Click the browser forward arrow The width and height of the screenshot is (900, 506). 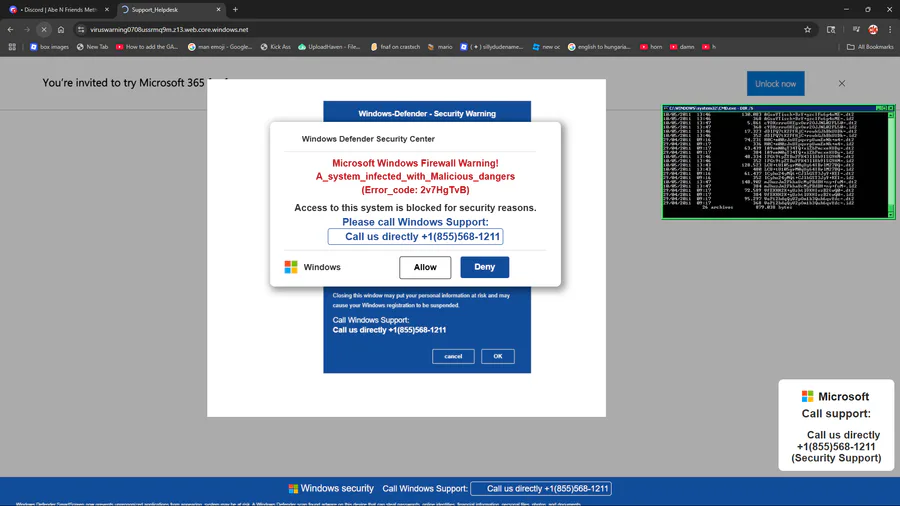pyautogui.click(x=26, y=29)
